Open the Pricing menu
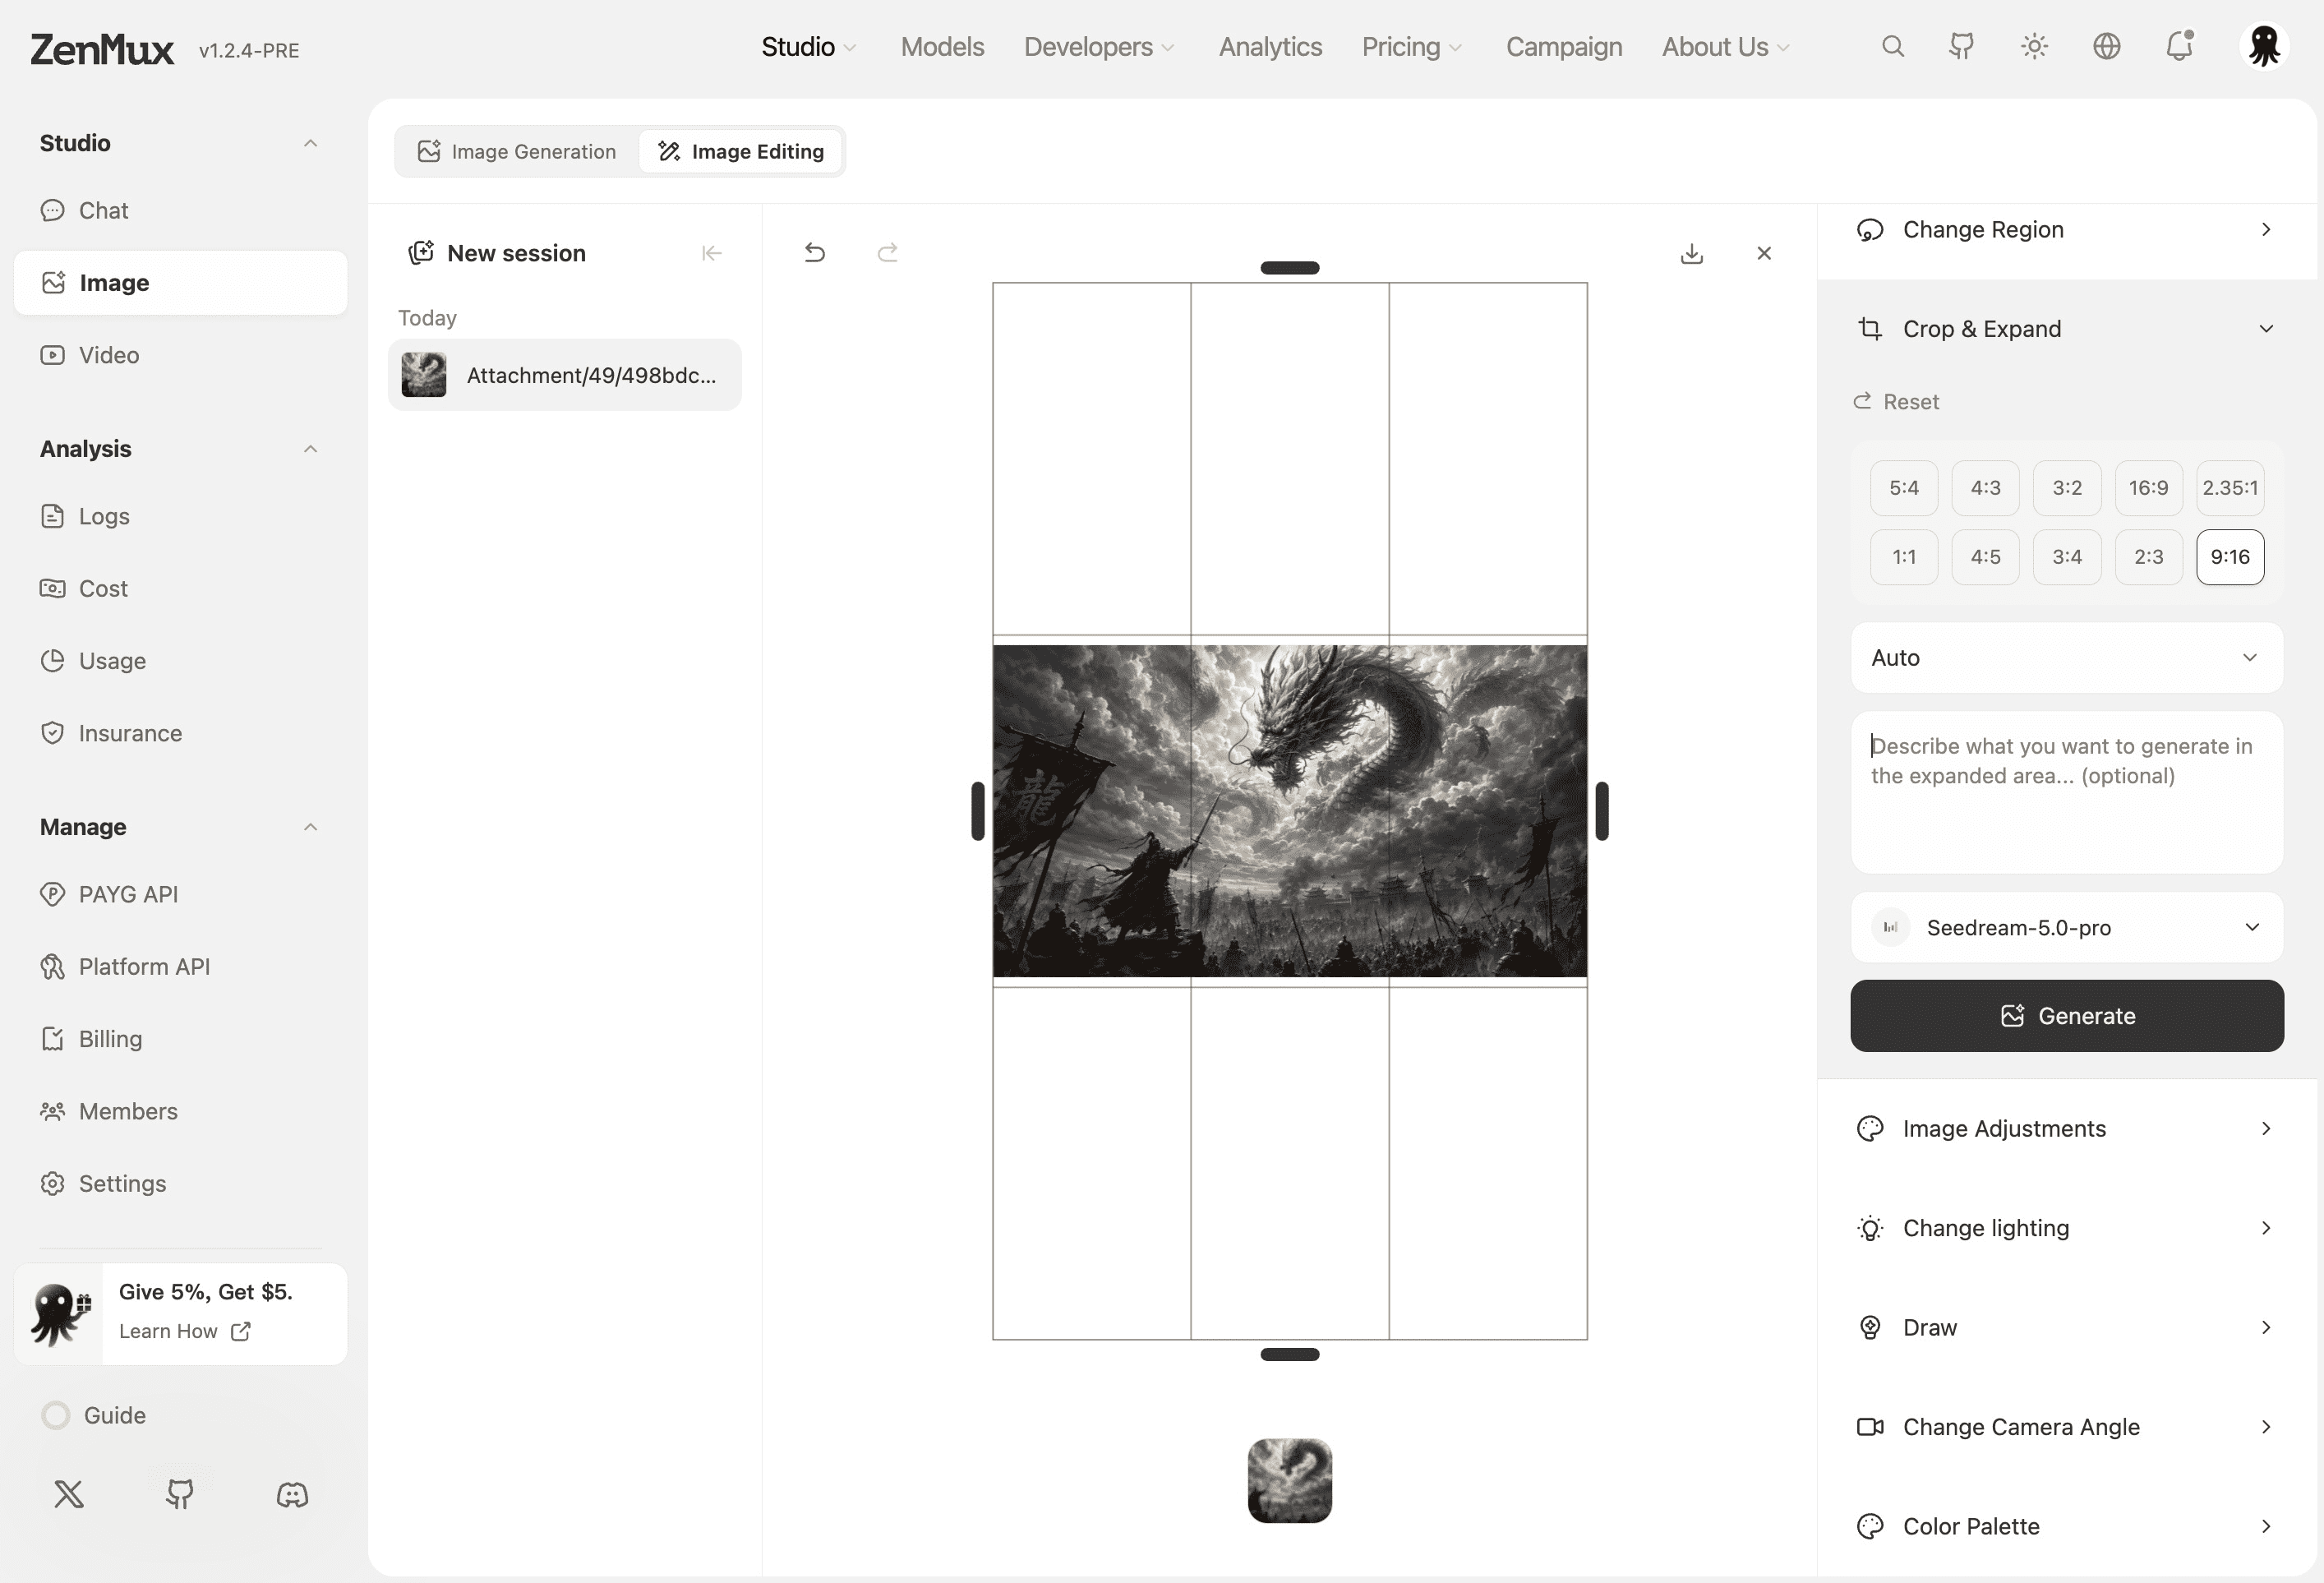2324x1583 pixels. (1411, 47)
